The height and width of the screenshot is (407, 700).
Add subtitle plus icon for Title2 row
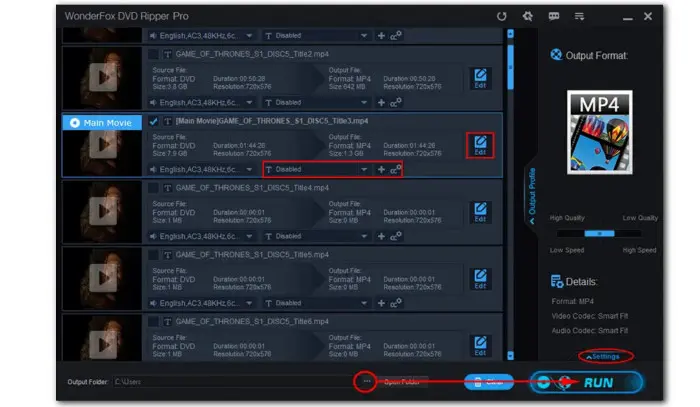381,103
